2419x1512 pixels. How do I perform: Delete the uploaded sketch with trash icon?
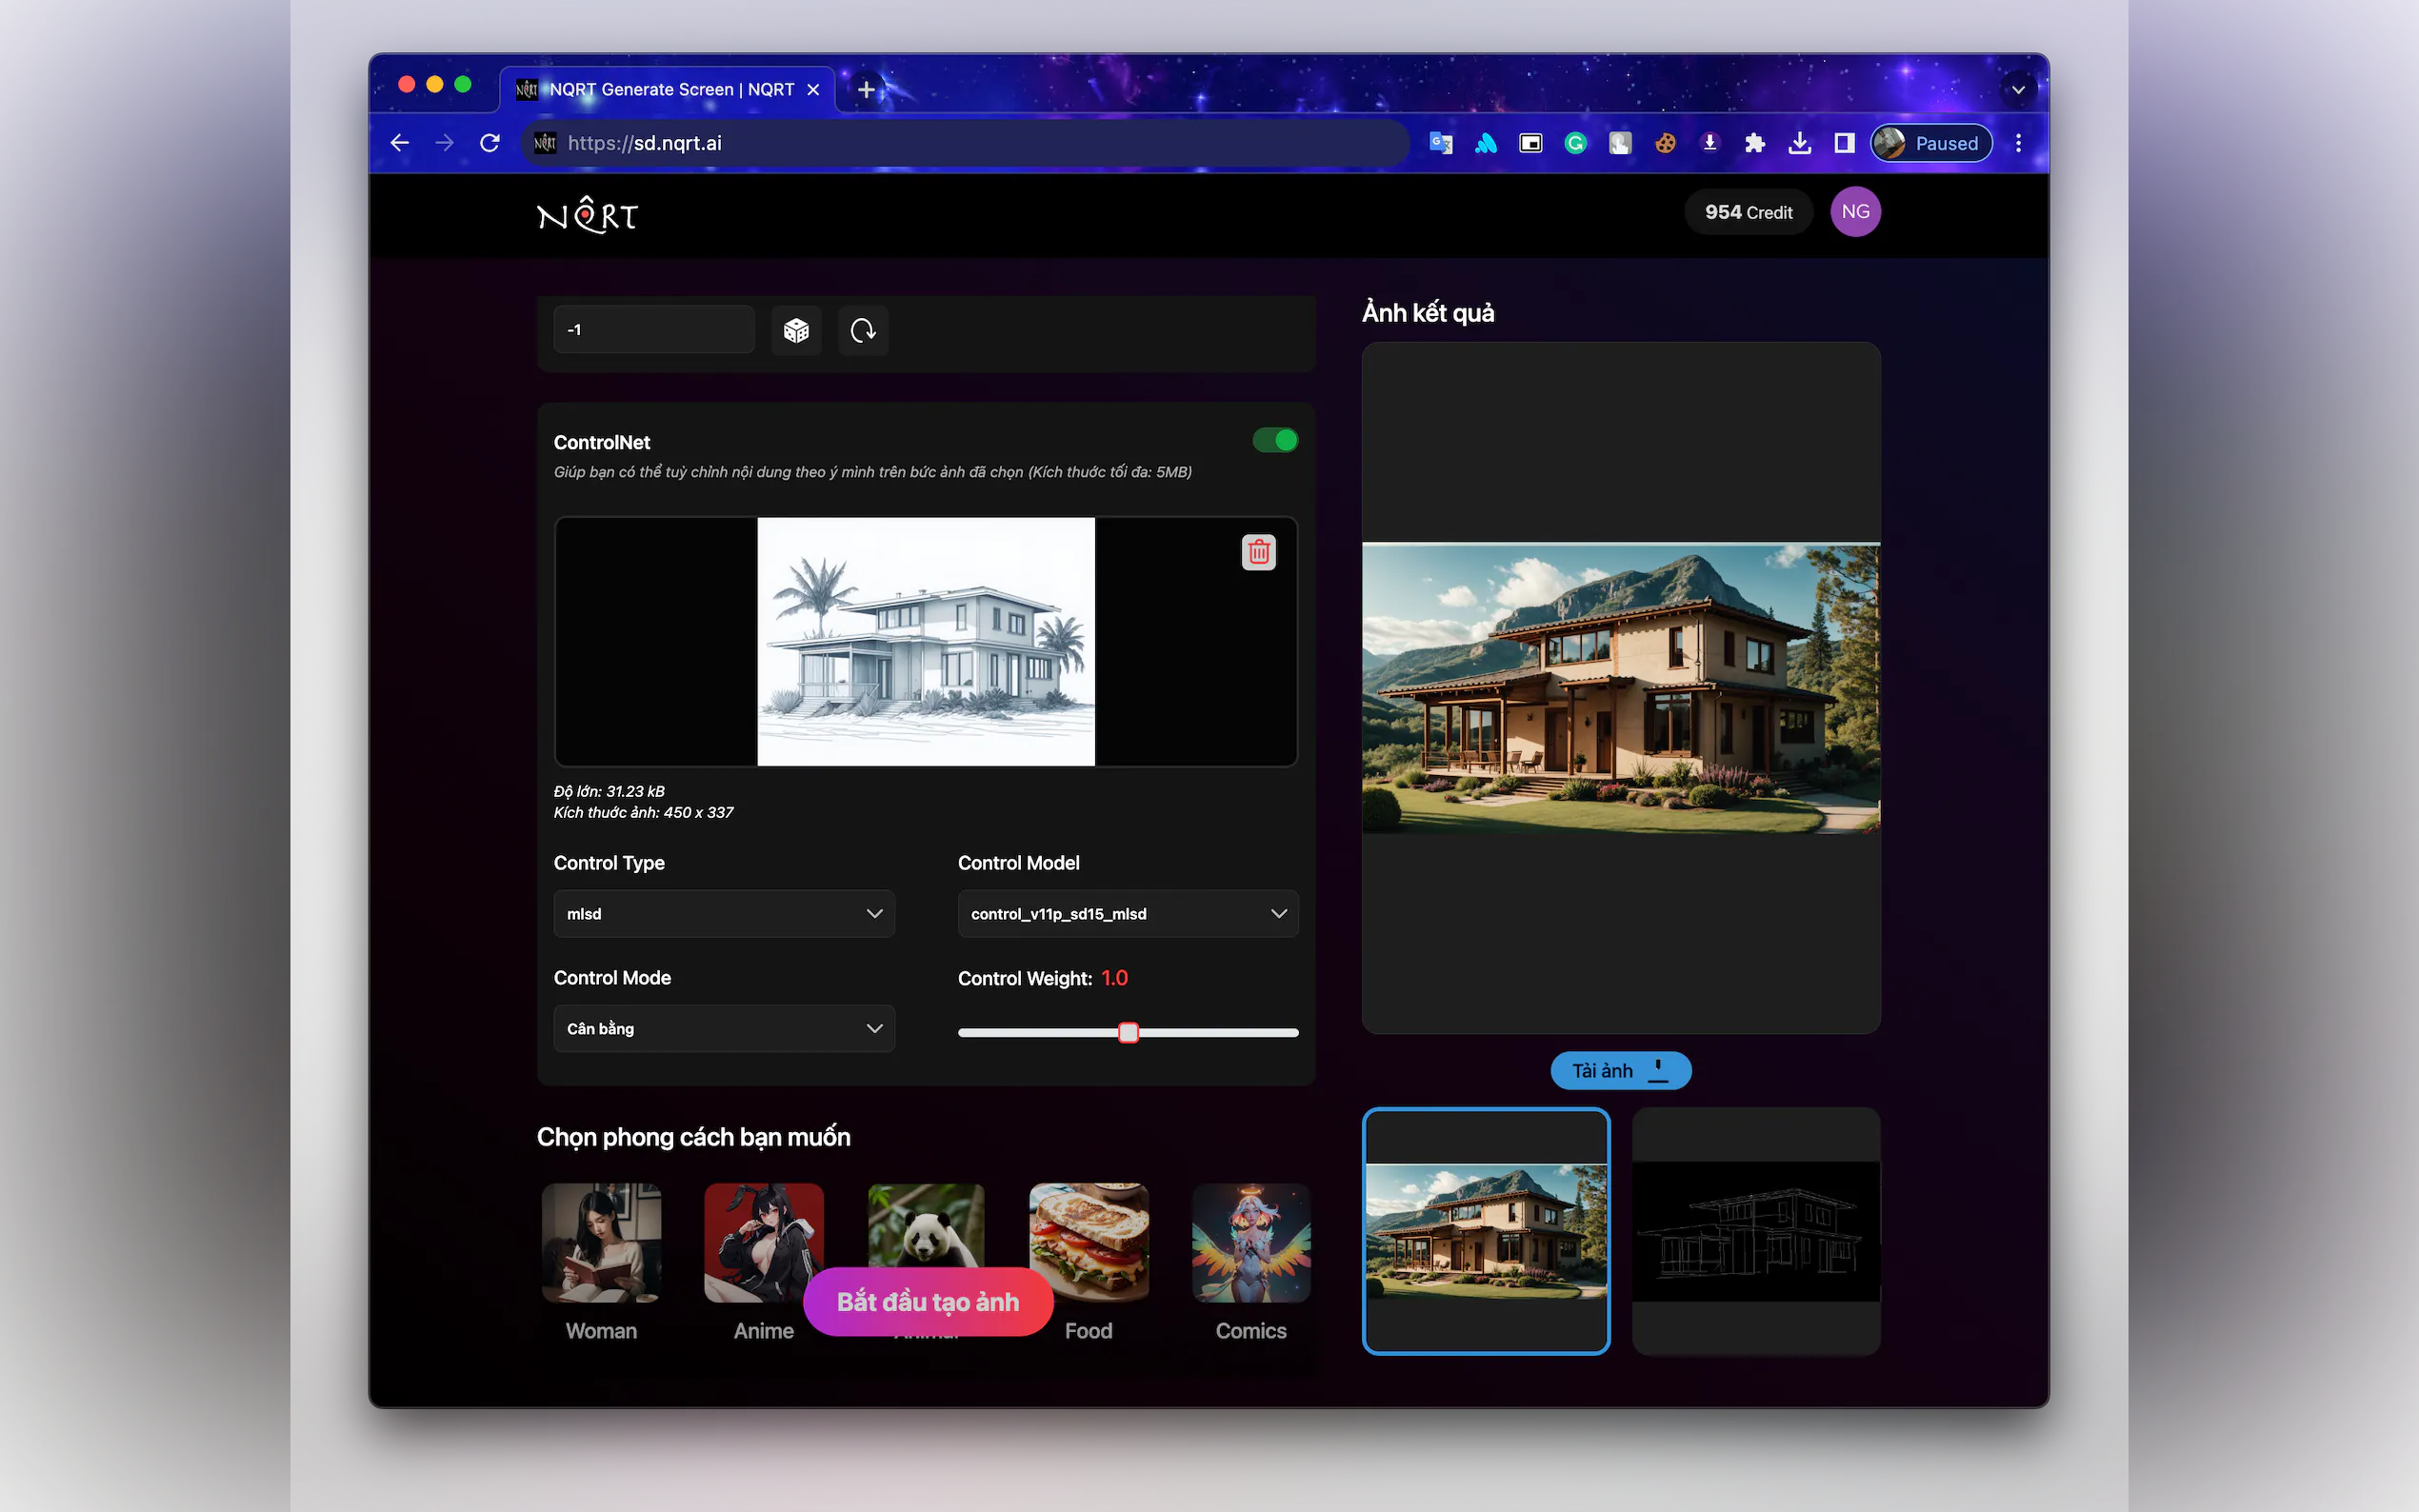(x=1258, y=552)
